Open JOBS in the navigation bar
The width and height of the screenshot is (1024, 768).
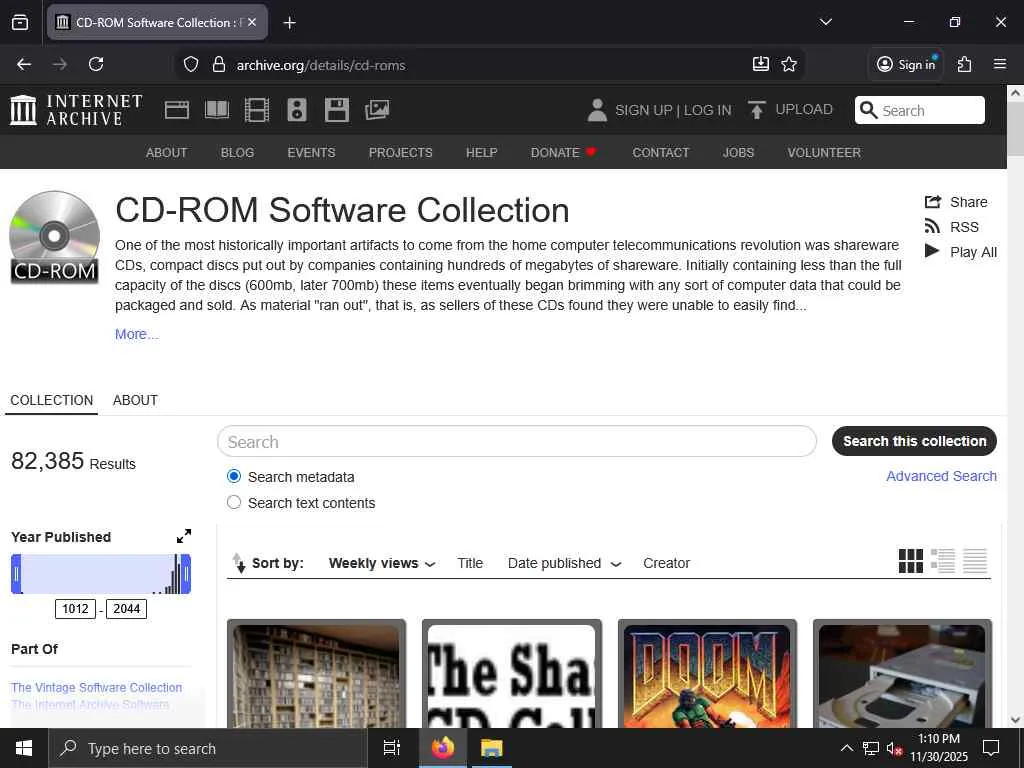tap(738, 152)
